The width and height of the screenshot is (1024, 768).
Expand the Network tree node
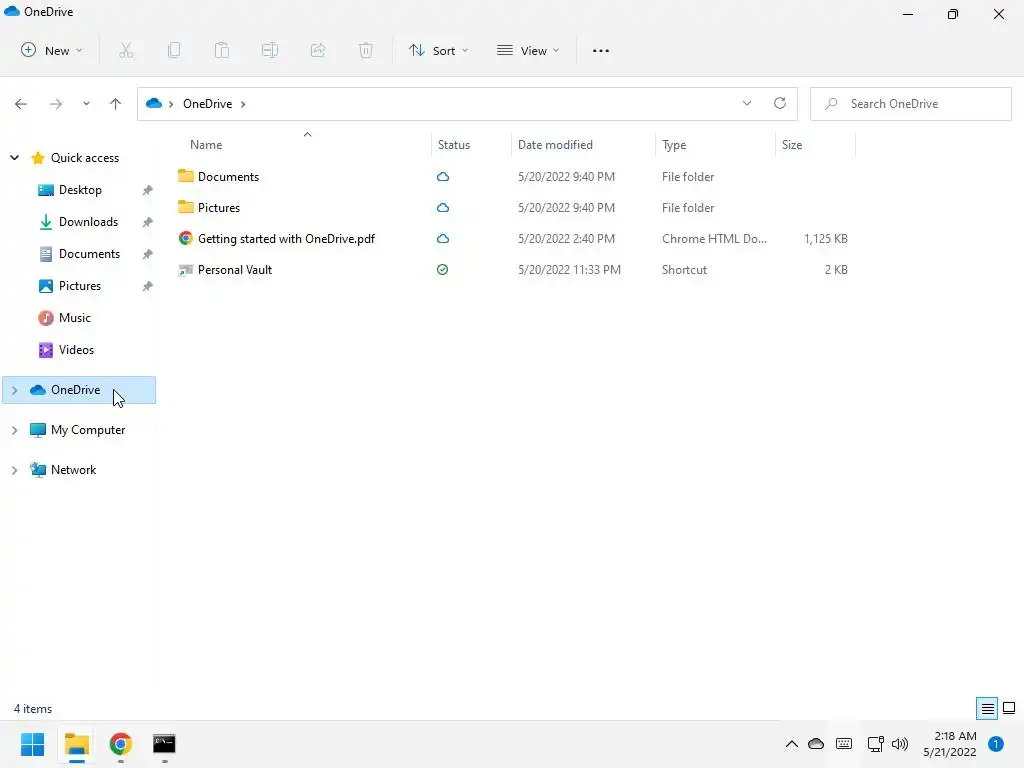click(14, 470)
